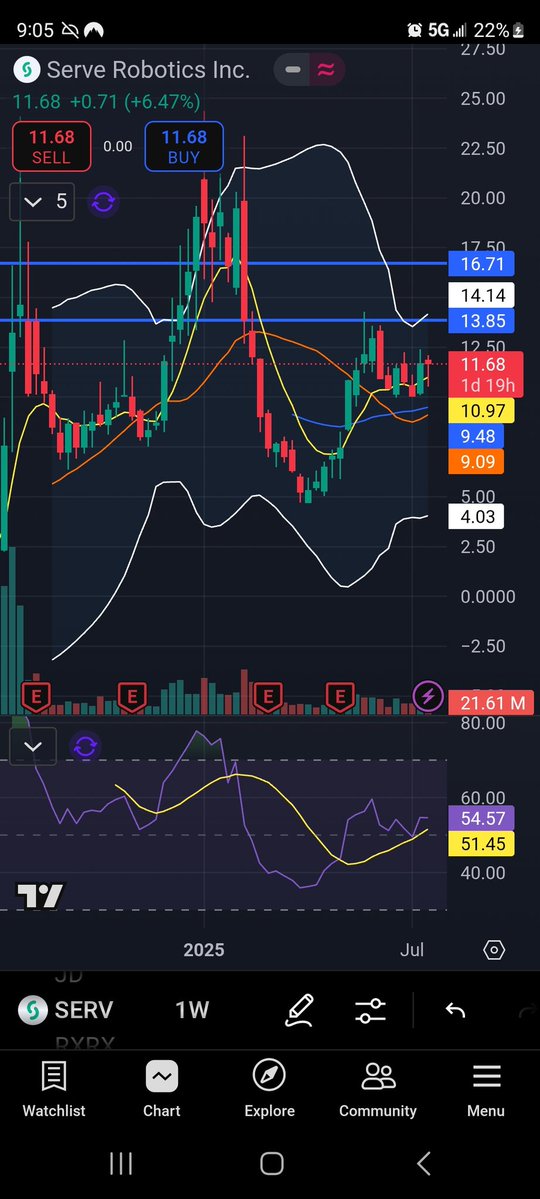This screenshot has height=1199, width=540.
Task: Tap the blue 11.68 BUY button
Action: click(184, 147)
